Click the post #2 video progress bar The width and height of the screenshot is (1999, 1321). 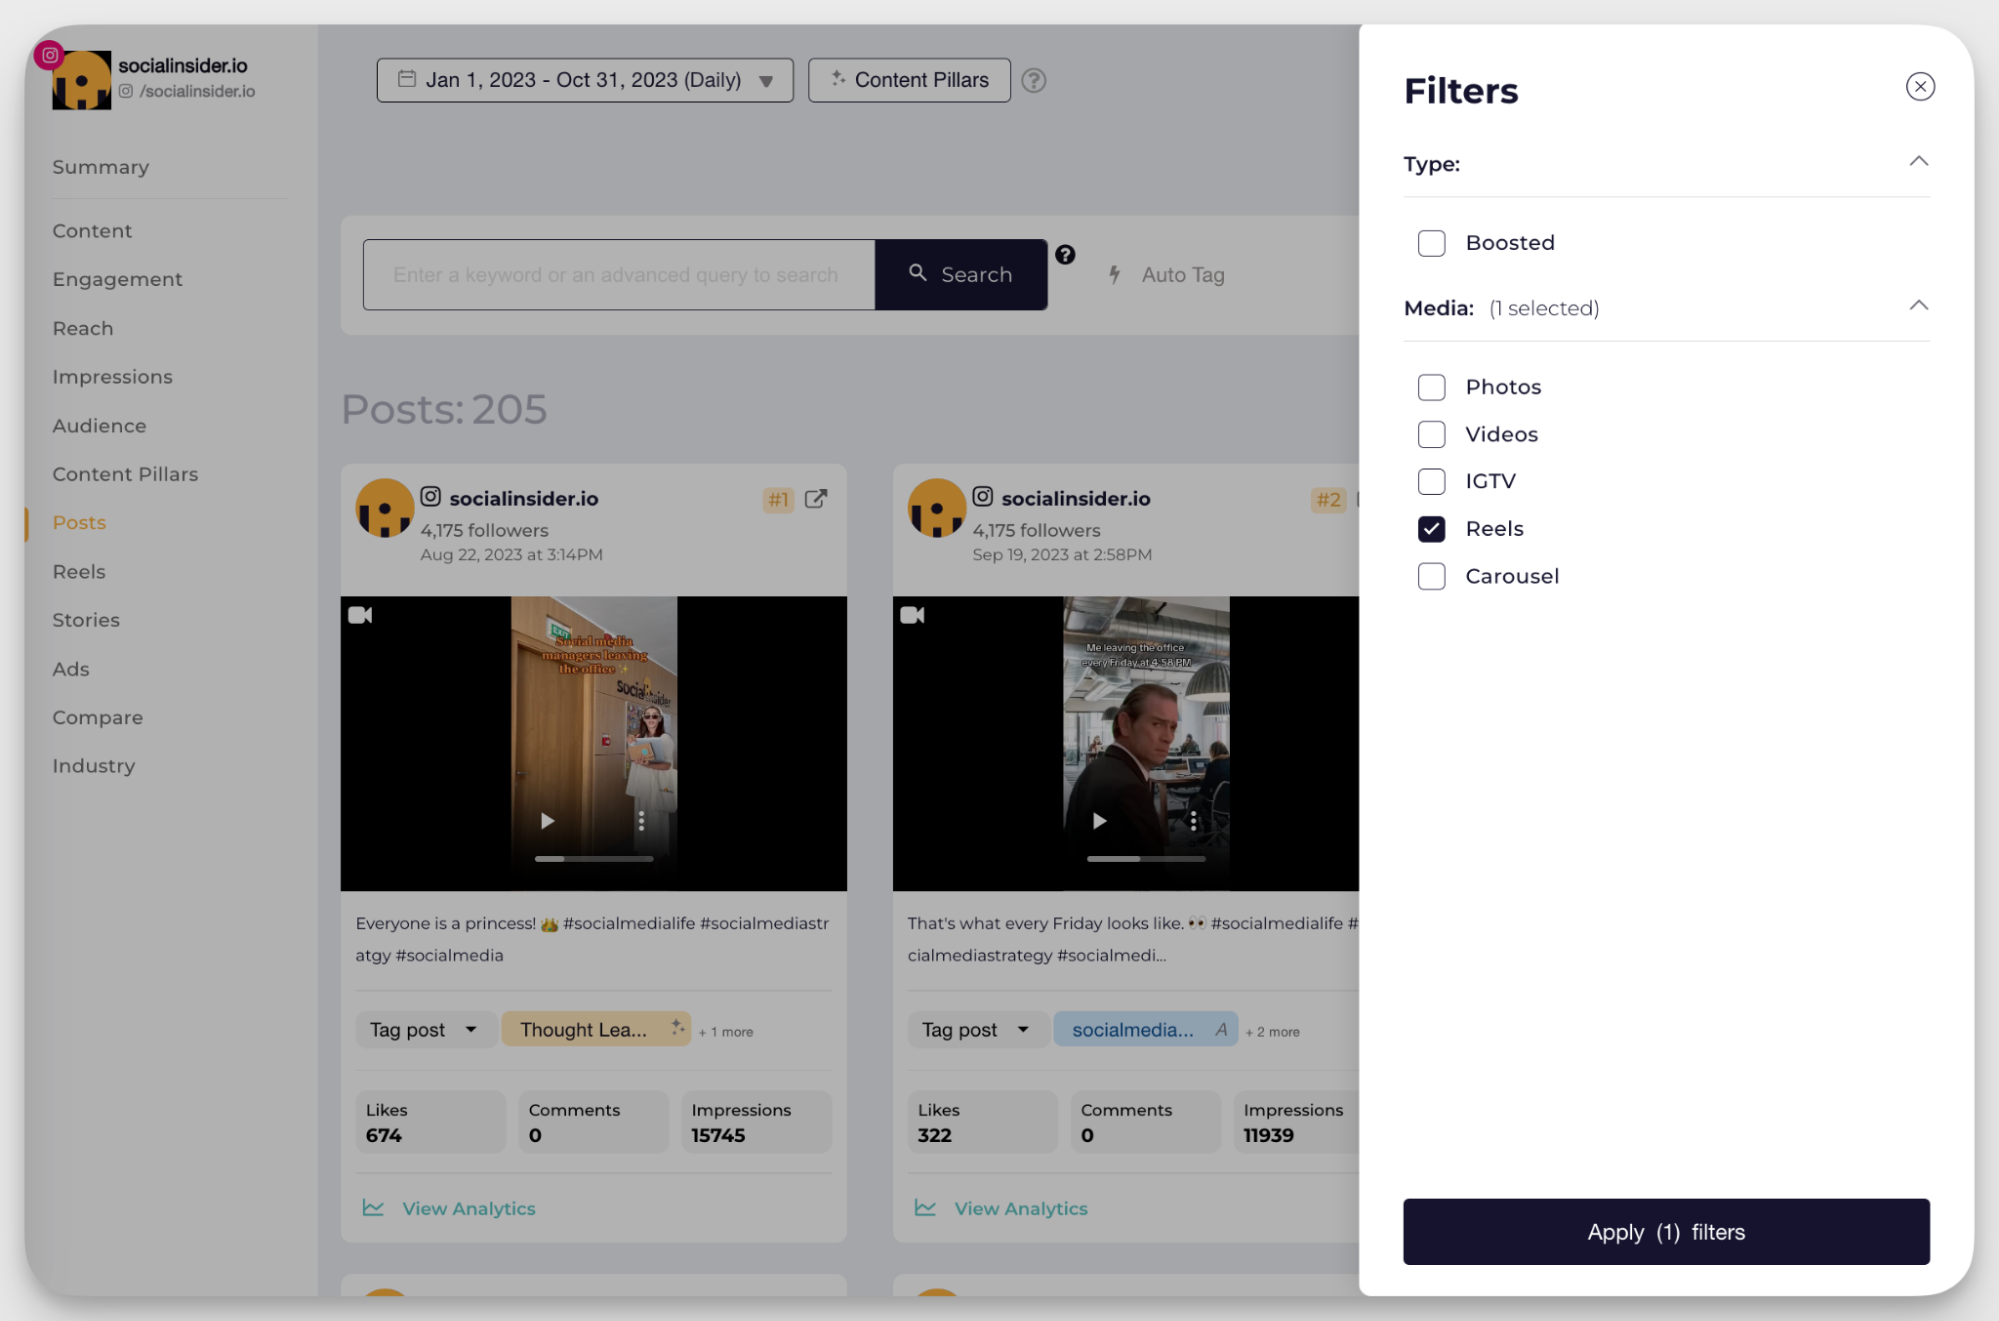(x=1146, y=858)
